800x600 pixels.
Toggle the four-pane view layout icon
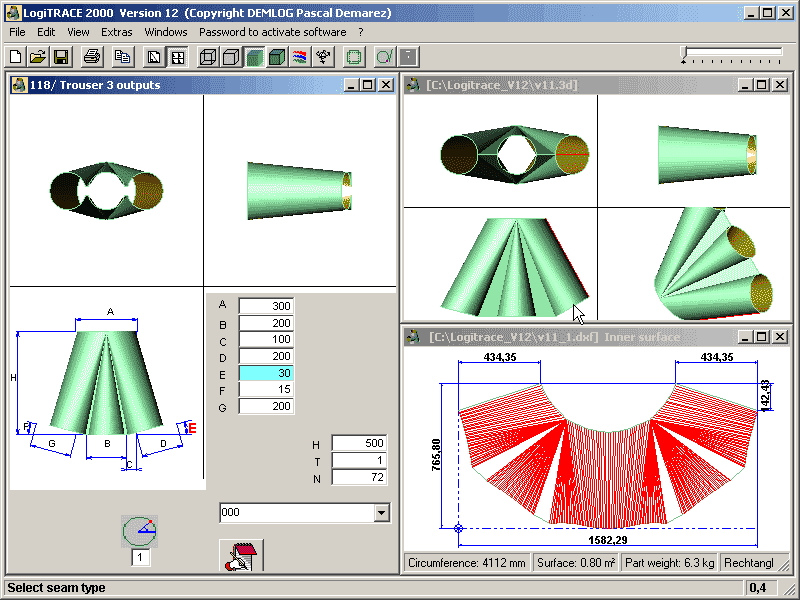tap(178, 57)
